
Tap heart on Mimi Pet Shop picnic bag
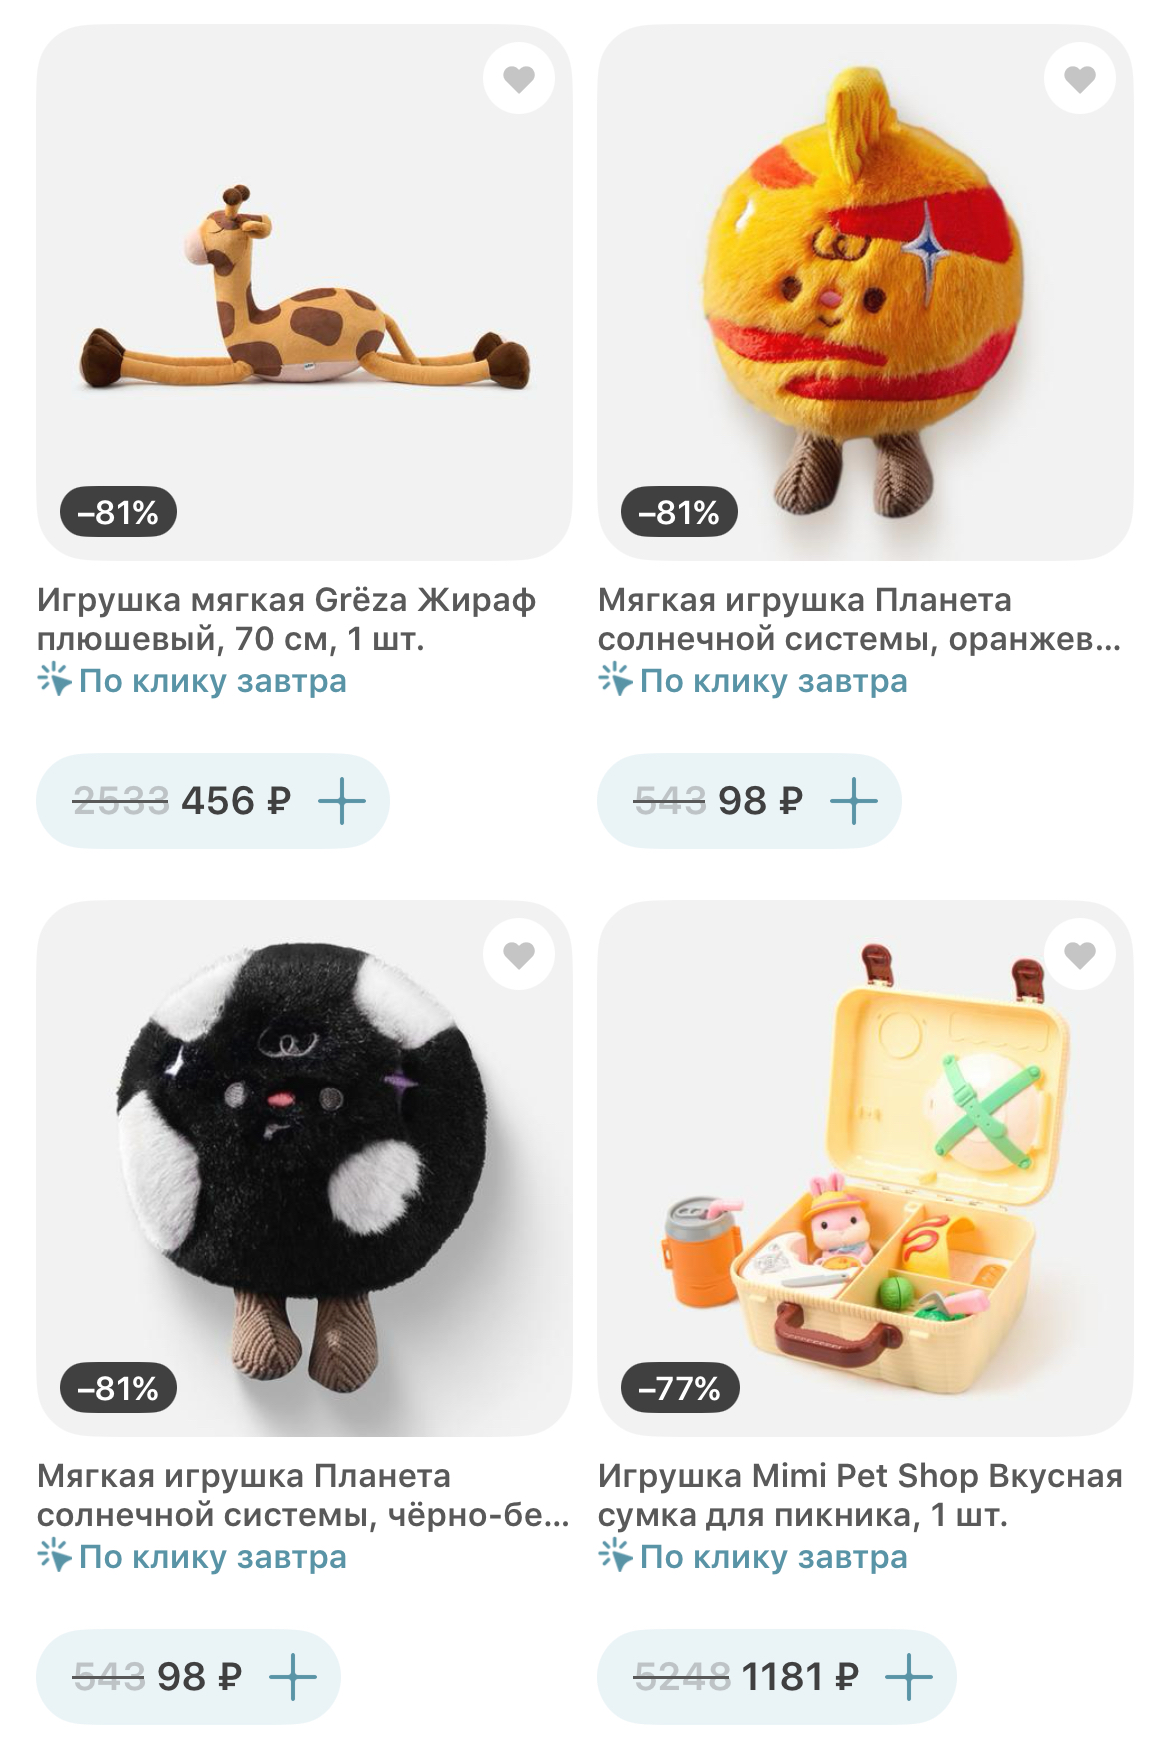pyautogui.click(x=1079, y=955)
